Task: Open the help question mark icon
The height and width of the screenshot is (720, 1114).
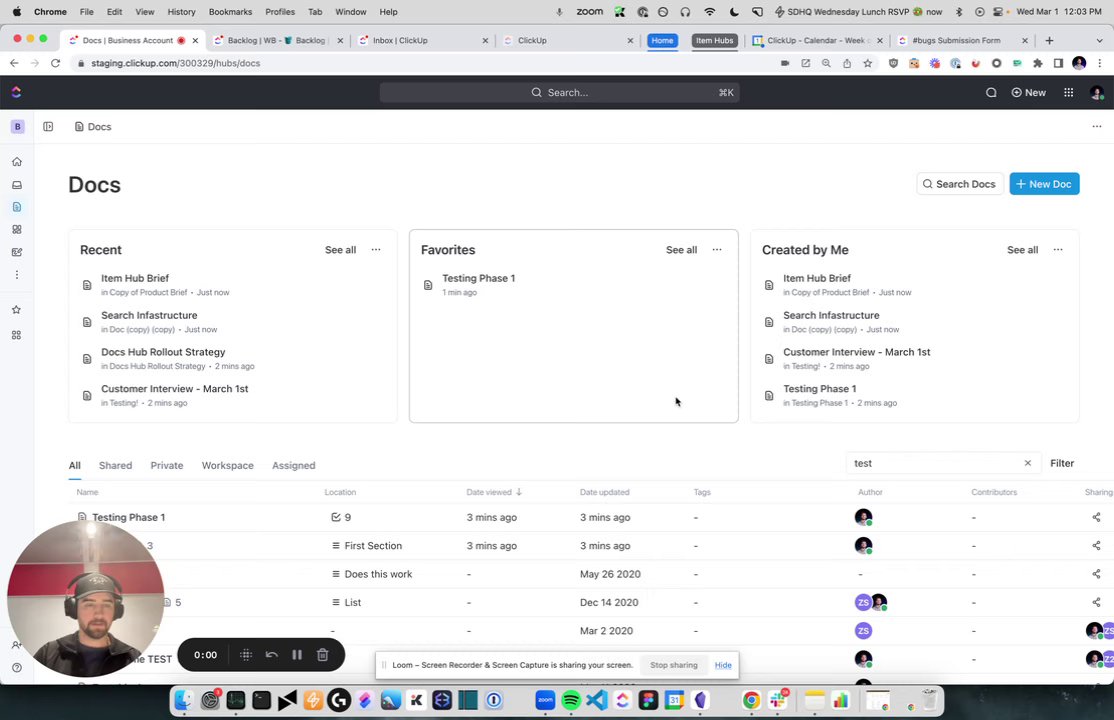Action: click(x=17, y=668)
